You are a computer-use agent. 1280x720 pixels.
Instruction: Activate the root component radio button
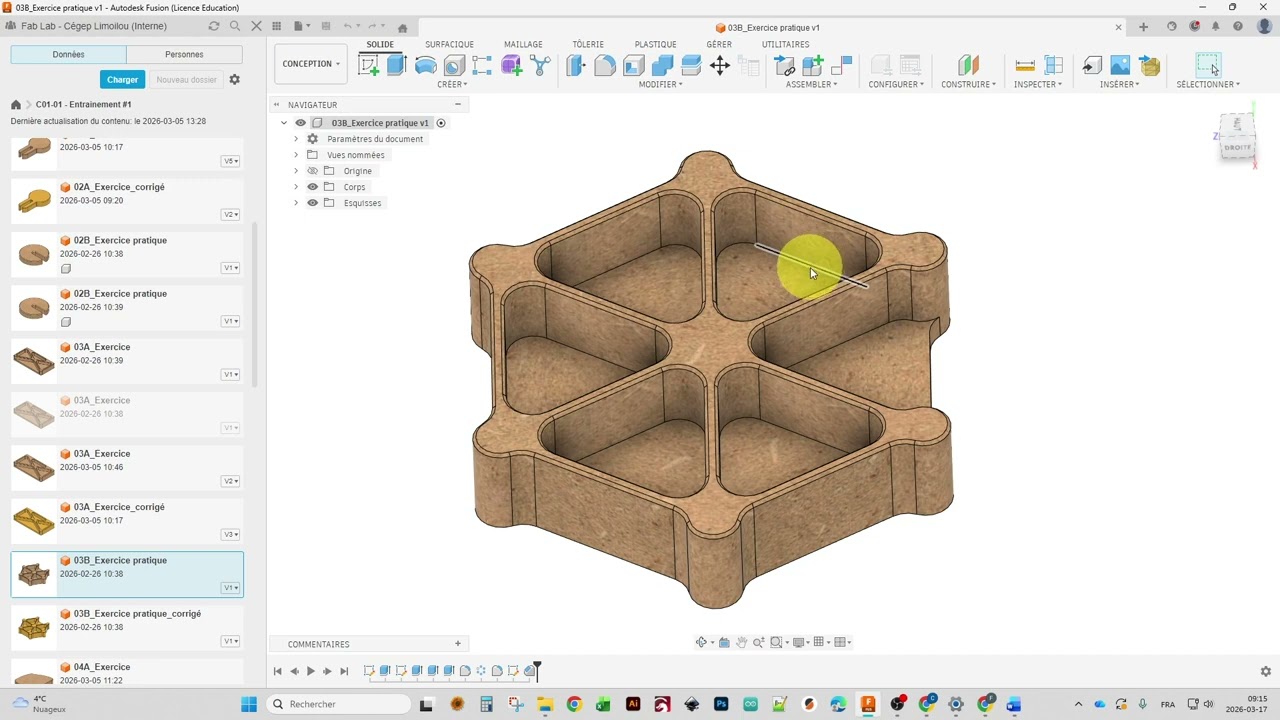pos(441,123)
